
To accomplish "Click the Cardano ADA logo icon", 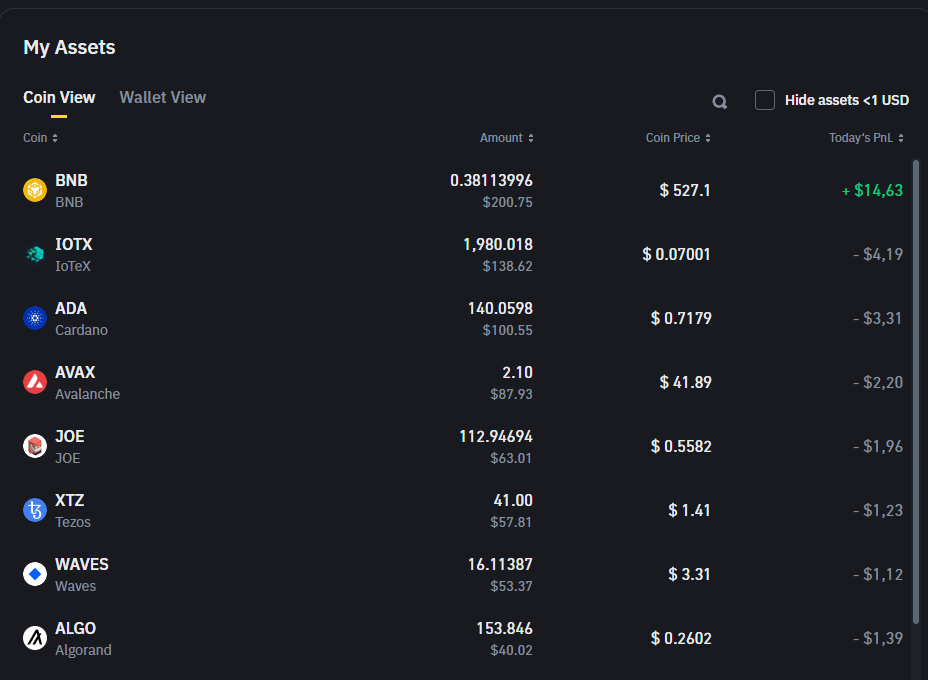I will [35, 318].
